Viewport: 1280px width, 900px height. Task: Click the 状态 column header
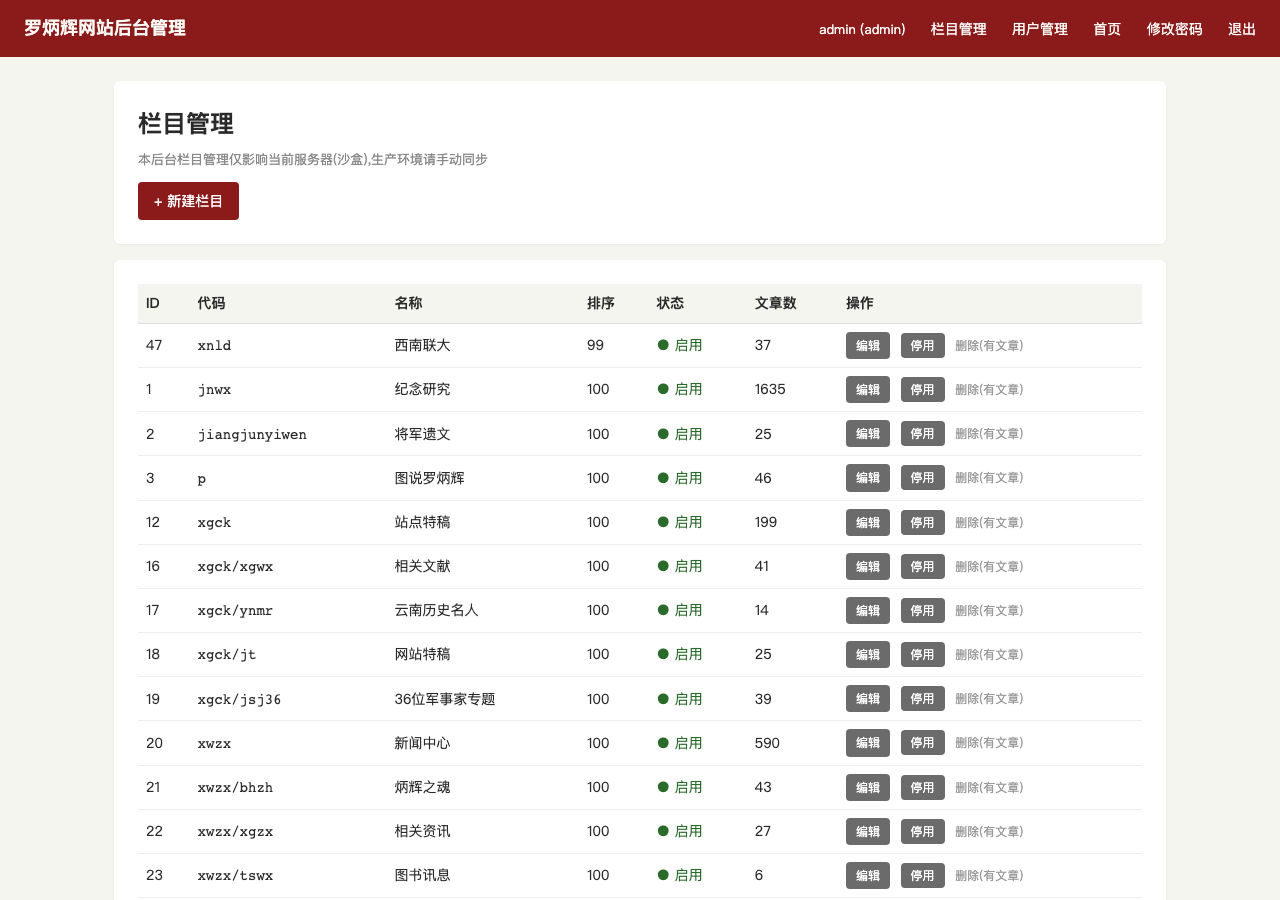pyautogui.click(x=671, y=303)
